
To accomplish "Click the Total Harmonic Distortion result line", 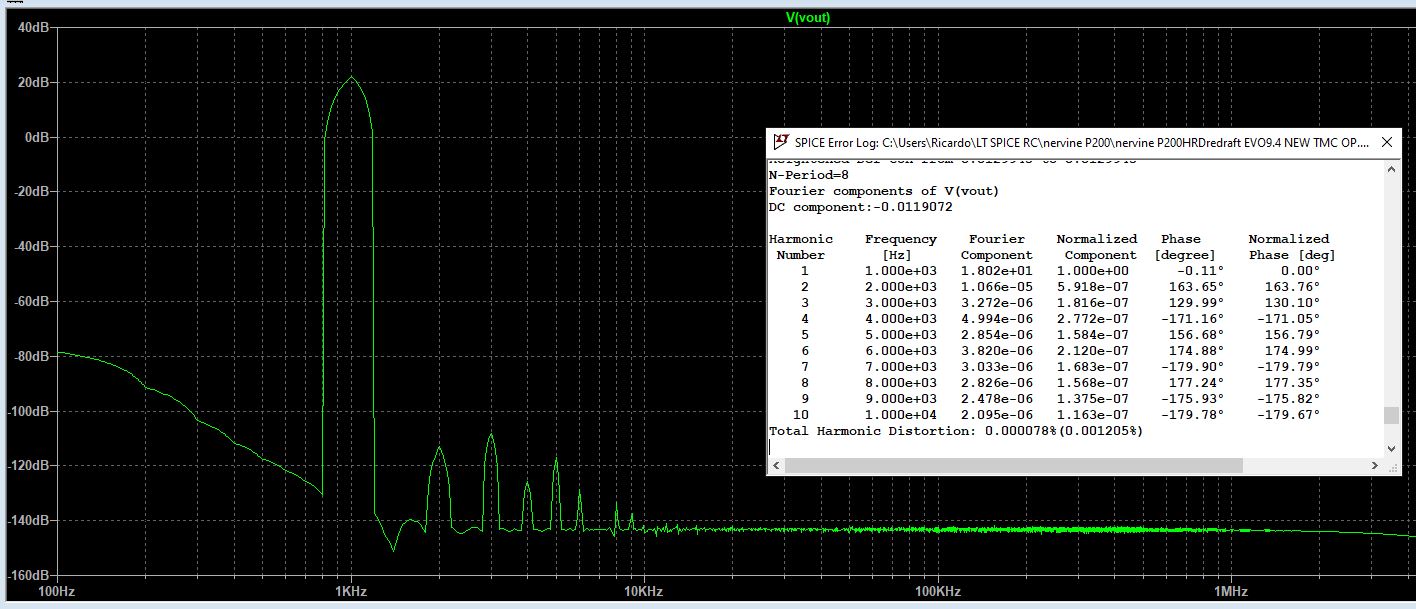I will (955, 431).
